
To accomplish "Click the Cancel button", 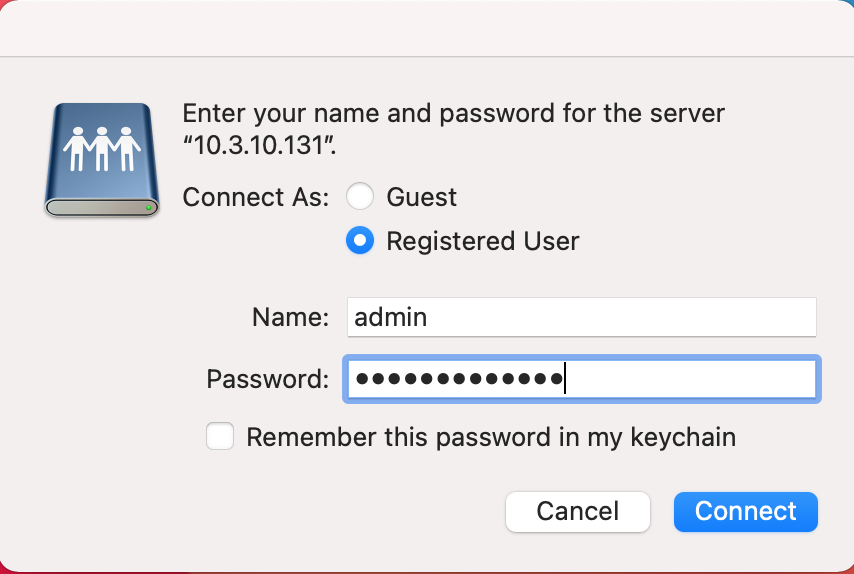I will [x=578, y=511].
